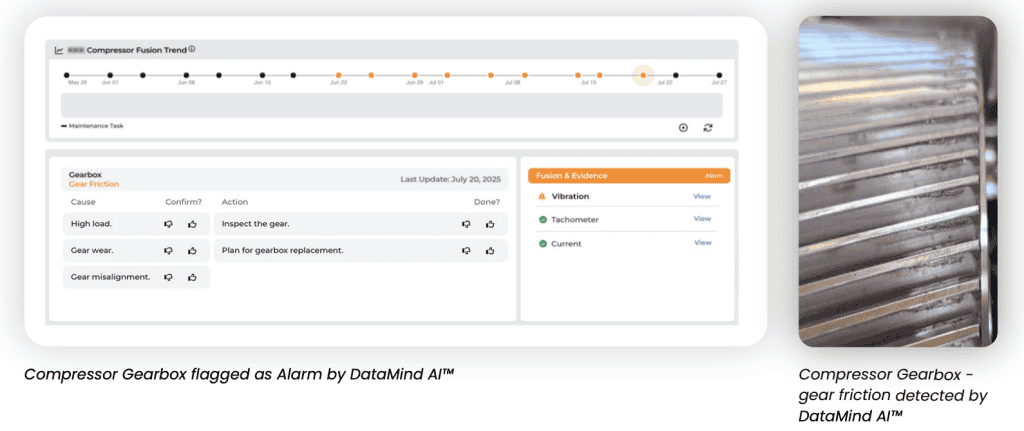The height and width of the screenshot is (431, 1024).
Task: Select the Fusion & Evidence orange header
Action: tap(629, 175)
